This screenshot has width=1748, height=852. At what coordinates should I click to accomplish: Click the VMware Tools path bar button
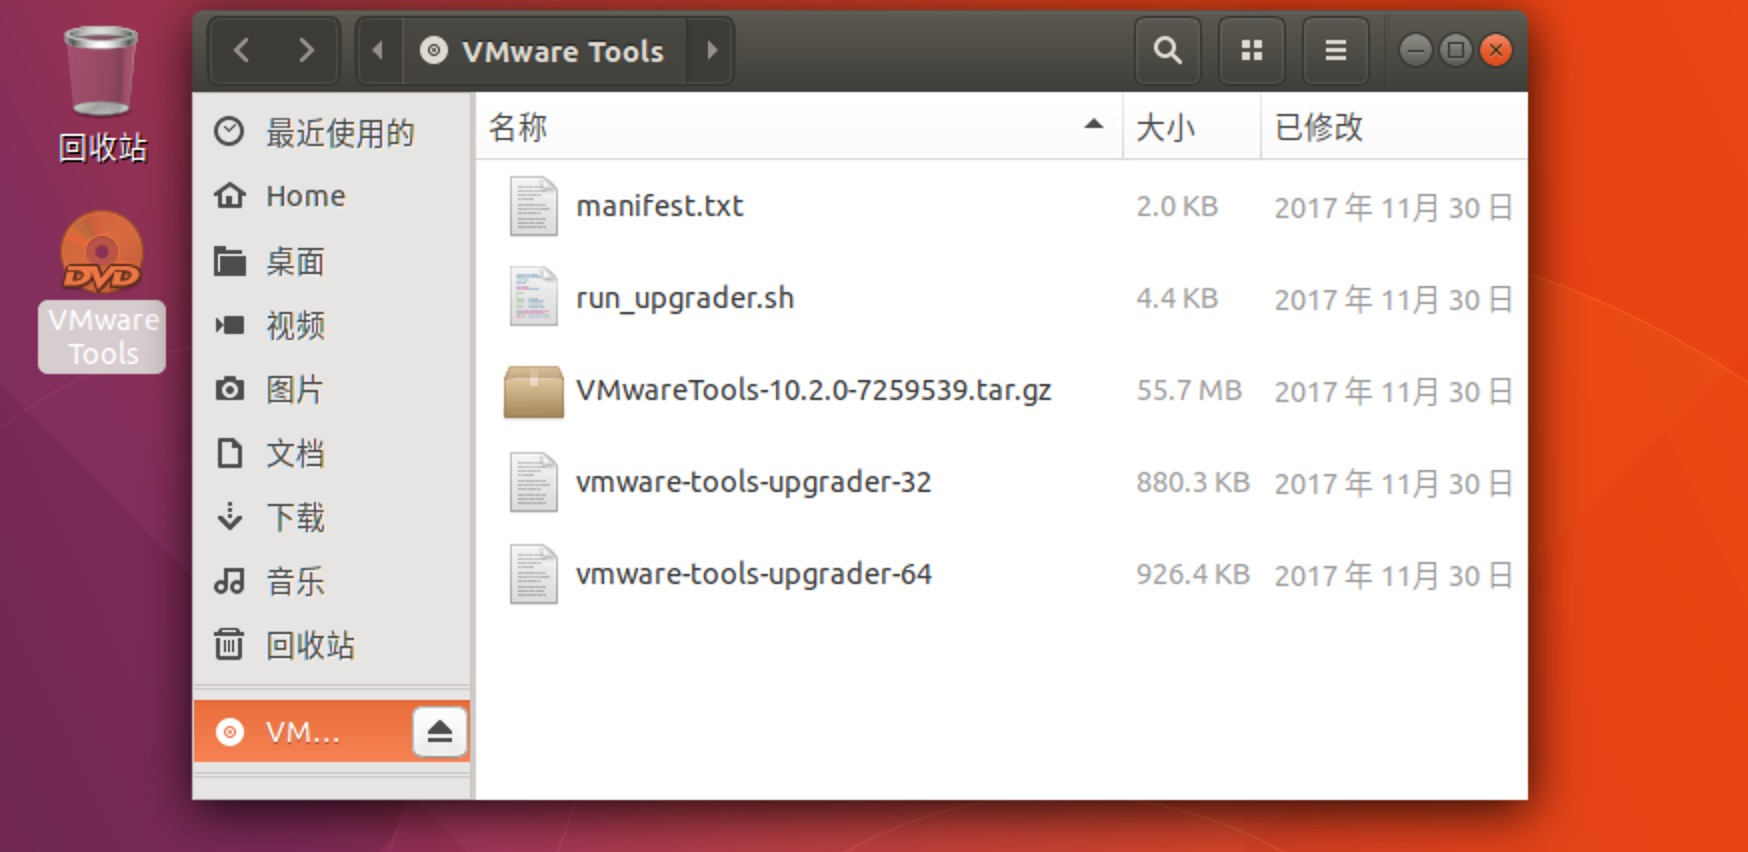click(x=544, y=50)
